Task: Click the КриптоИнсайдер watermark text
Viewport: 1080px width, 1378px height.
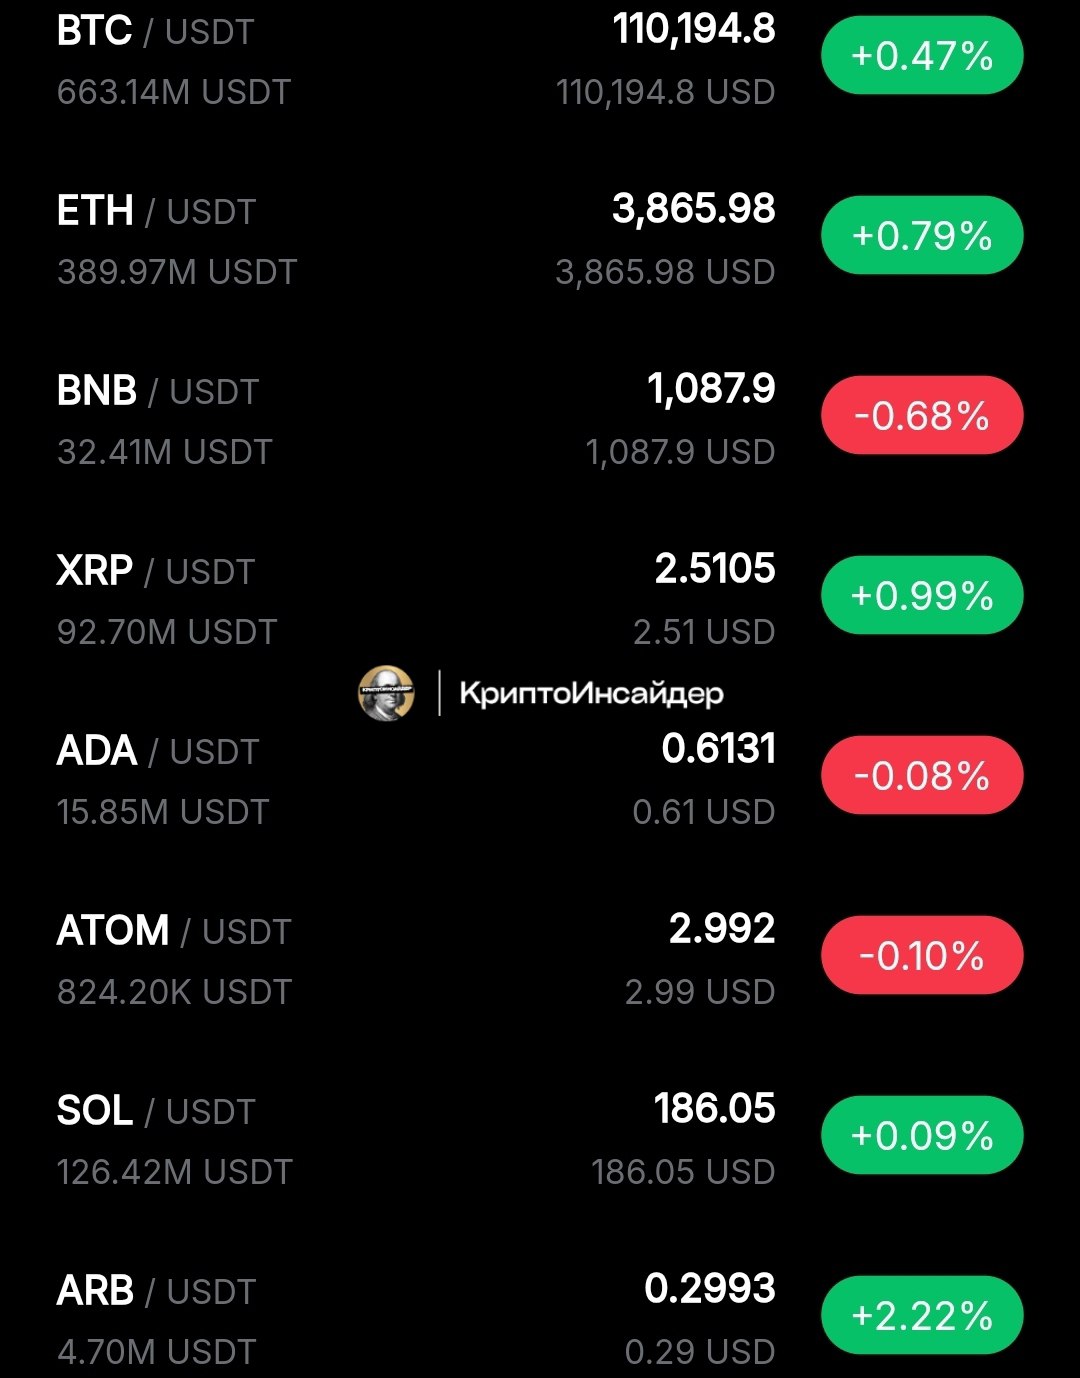Action: pyautogui.click(x=590, y=694)
